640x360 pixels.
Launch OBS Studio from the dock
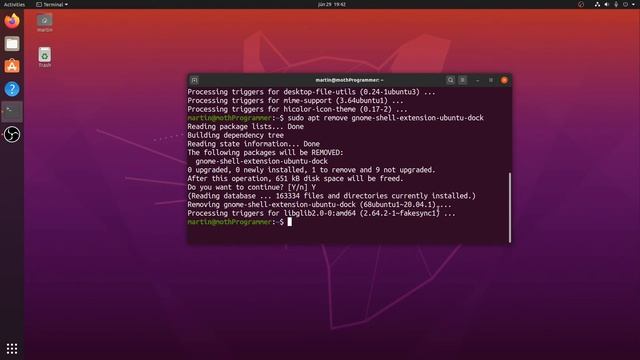(x=12, y=134)
